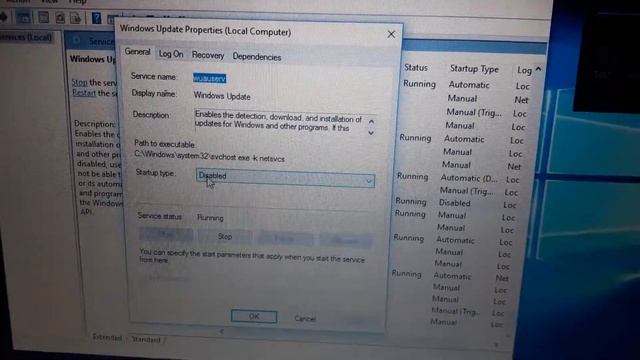Toggle the show/hide console tree toolbar icon
The width and height of the screenshot is (640, 360).
[24, 18]
